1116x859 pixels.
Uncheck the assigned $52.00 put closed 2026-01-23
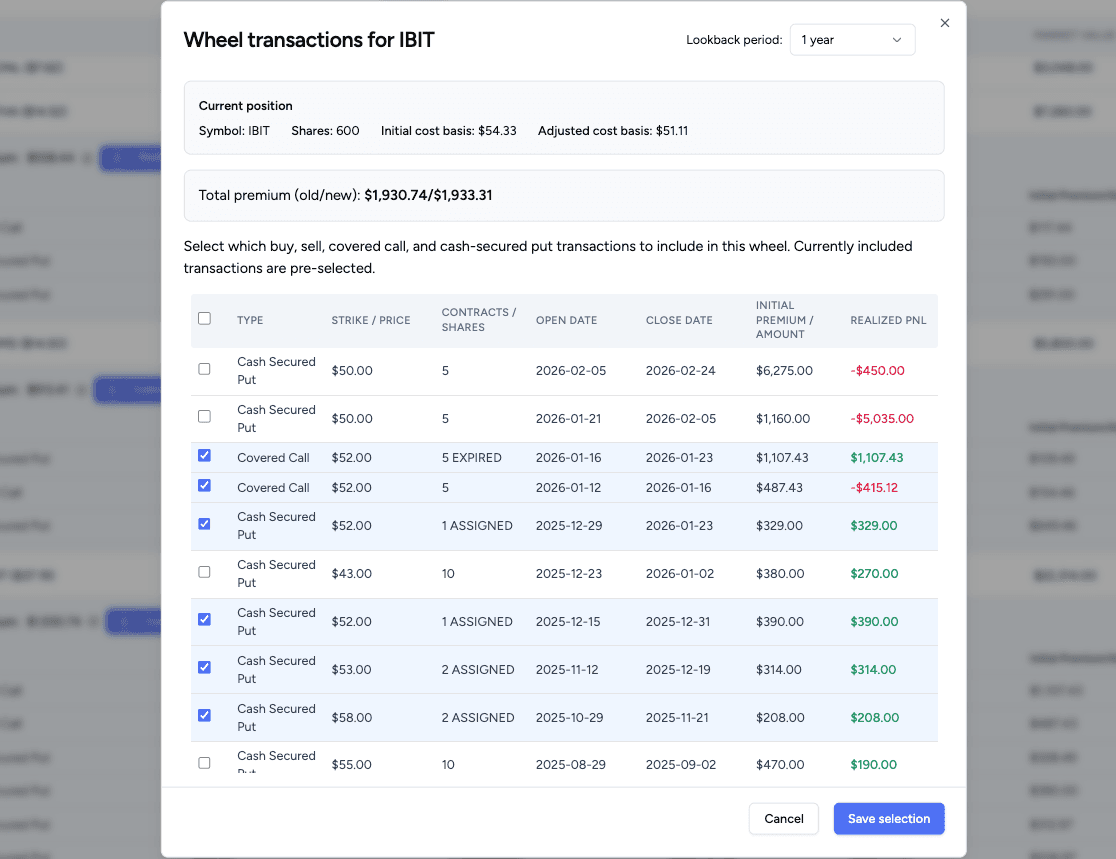click(x=204, y=523)
